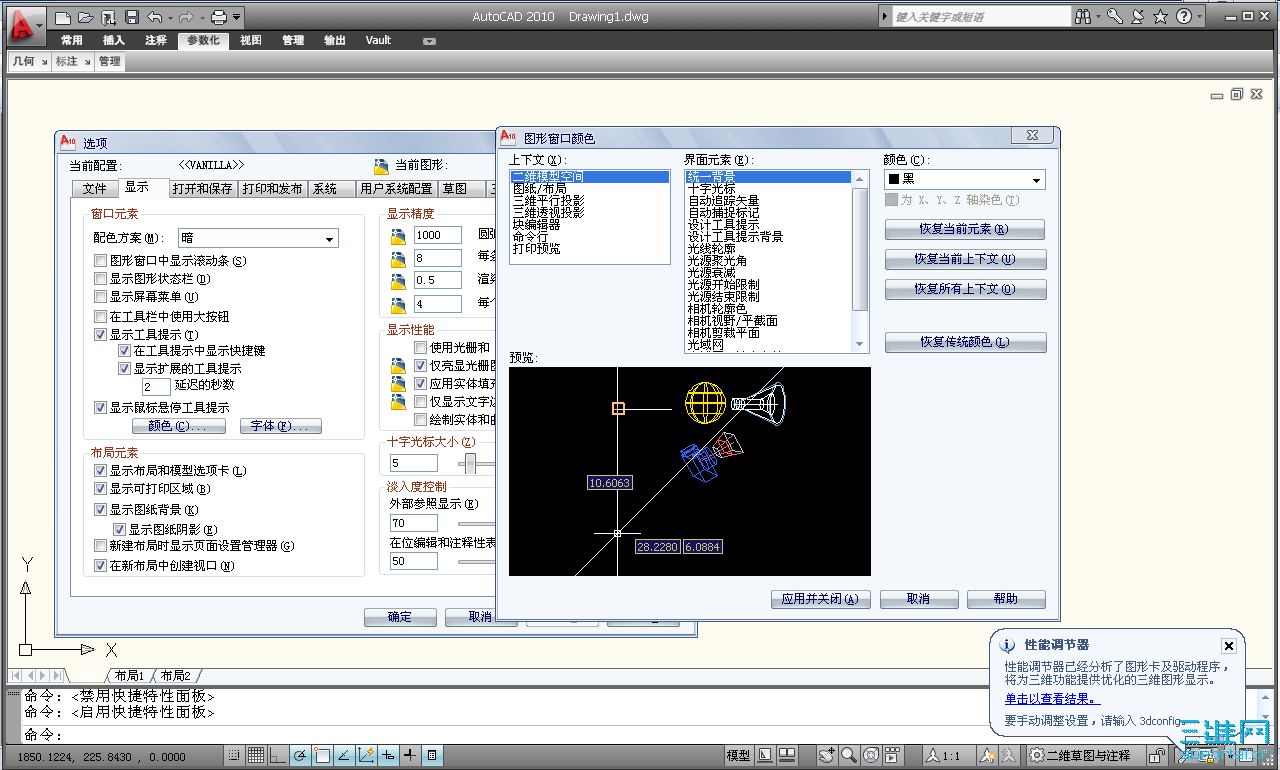Enable 新建布局时显示页面设置管理器 checkbox
Image resolution: width=1280 pixels, height=770 pixels.
(x=100, y=546)
